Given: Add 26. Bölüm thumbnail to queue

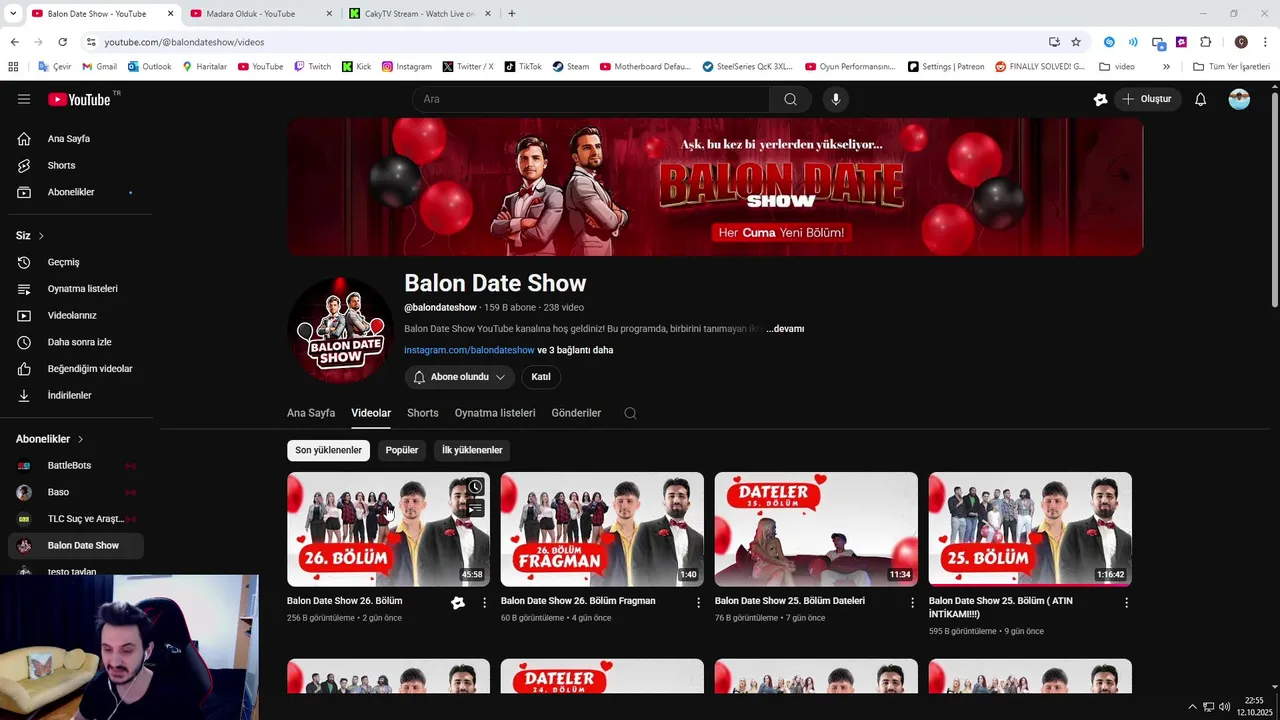Looking at the screenshot, I should [476, 508].
